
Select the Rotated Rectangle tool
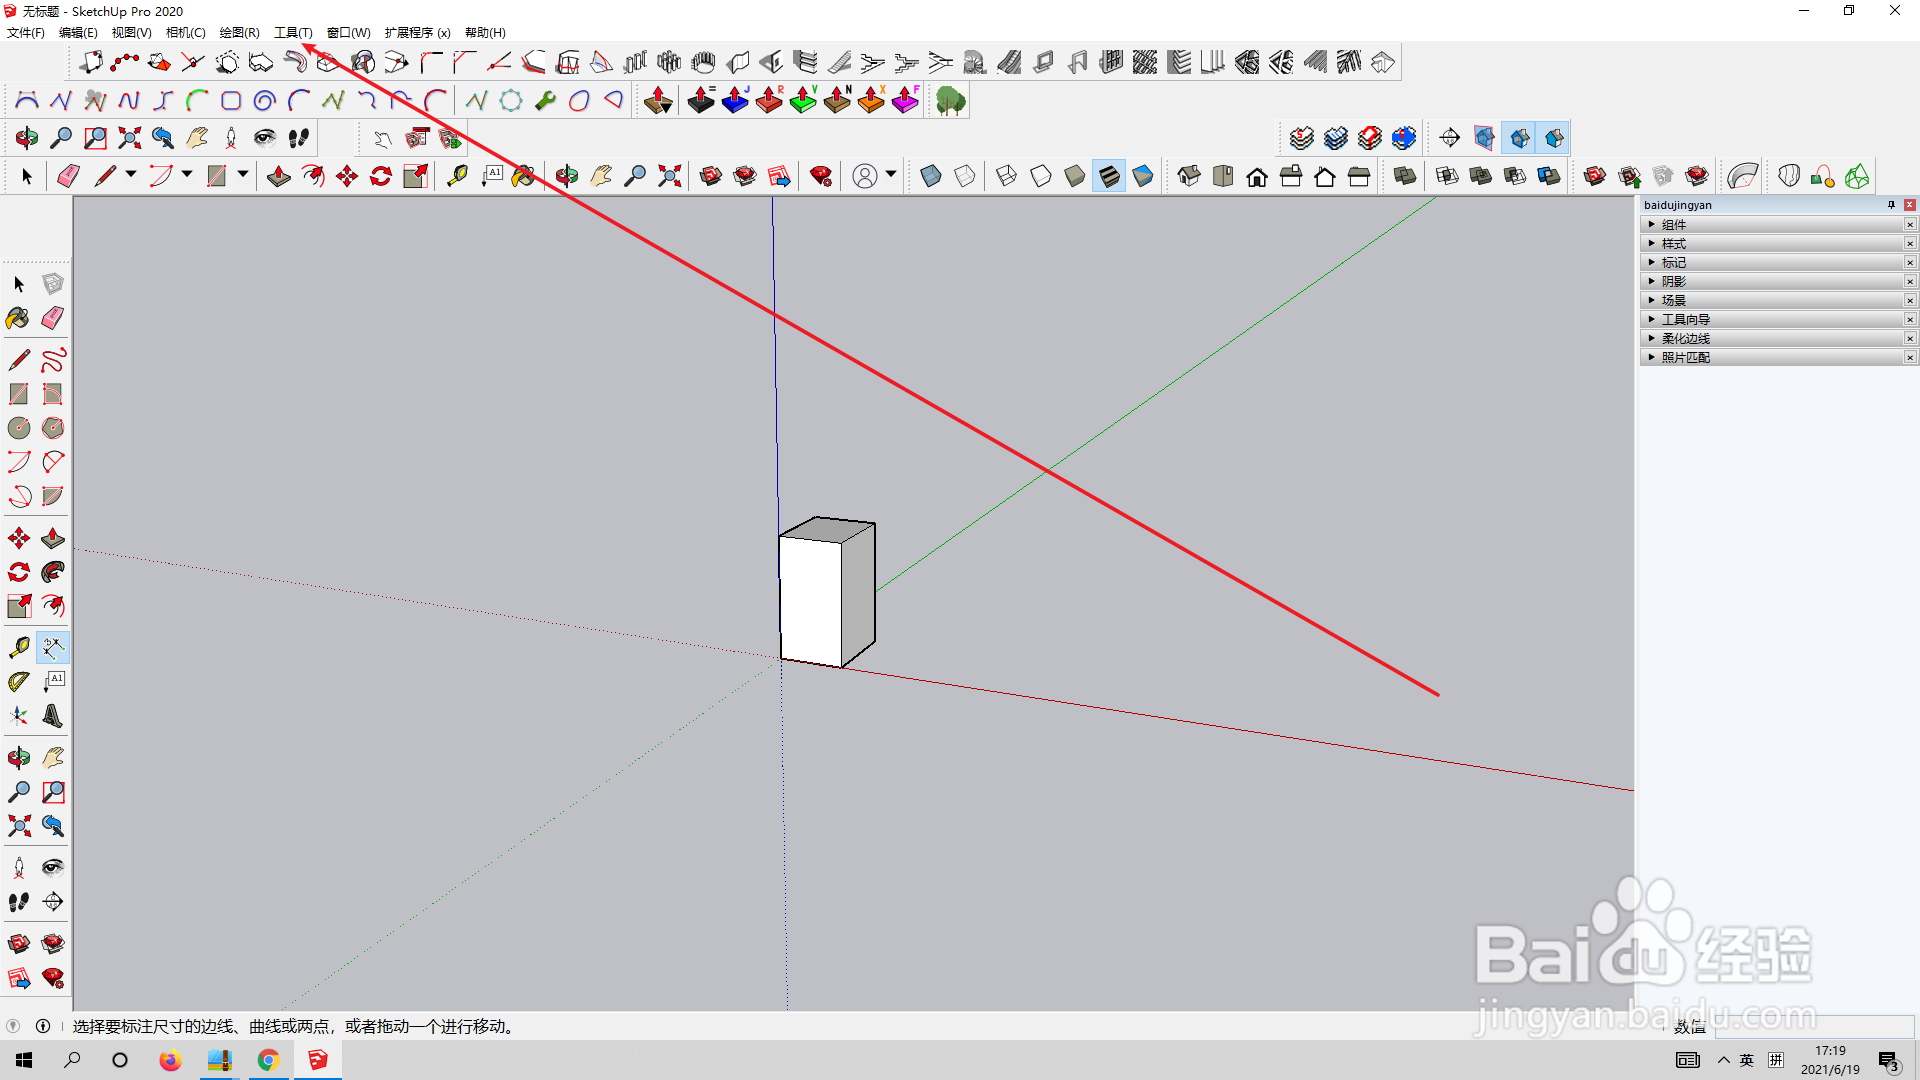(x=53, y=394)
